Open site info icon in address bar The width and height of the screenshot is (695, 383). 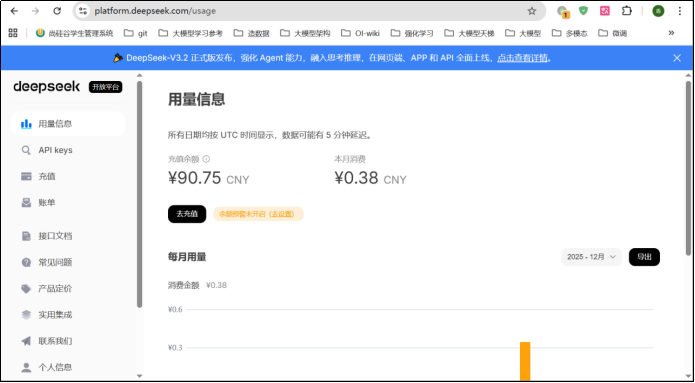[83, 11]
